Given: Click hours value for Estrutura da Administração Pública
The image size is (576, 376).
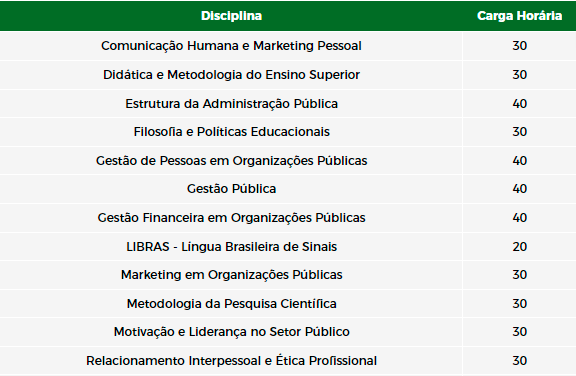Looking at the screenshot, I should pyautogui.click(x=519, y=104).
